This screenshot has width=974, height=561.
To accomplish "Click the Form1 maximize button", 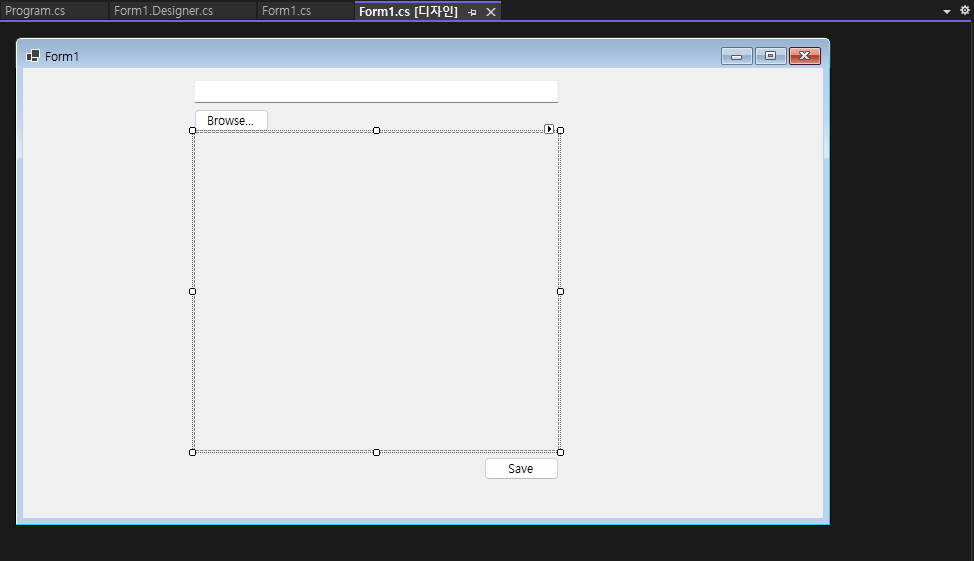I will click(770, 56).
